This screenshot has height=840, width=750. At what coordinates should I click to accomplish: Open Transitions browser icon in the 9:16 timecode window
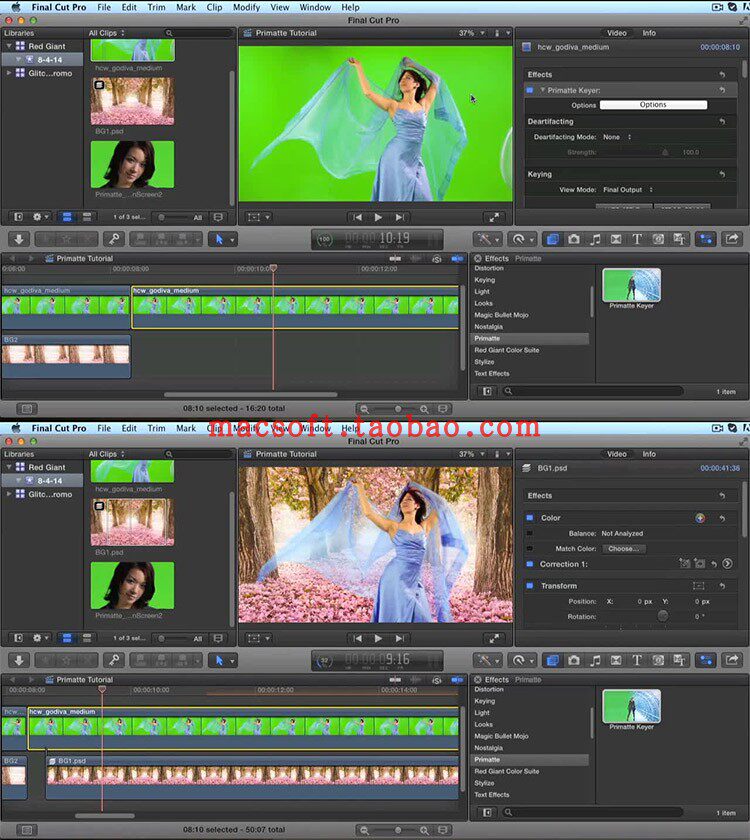point(616,660)
